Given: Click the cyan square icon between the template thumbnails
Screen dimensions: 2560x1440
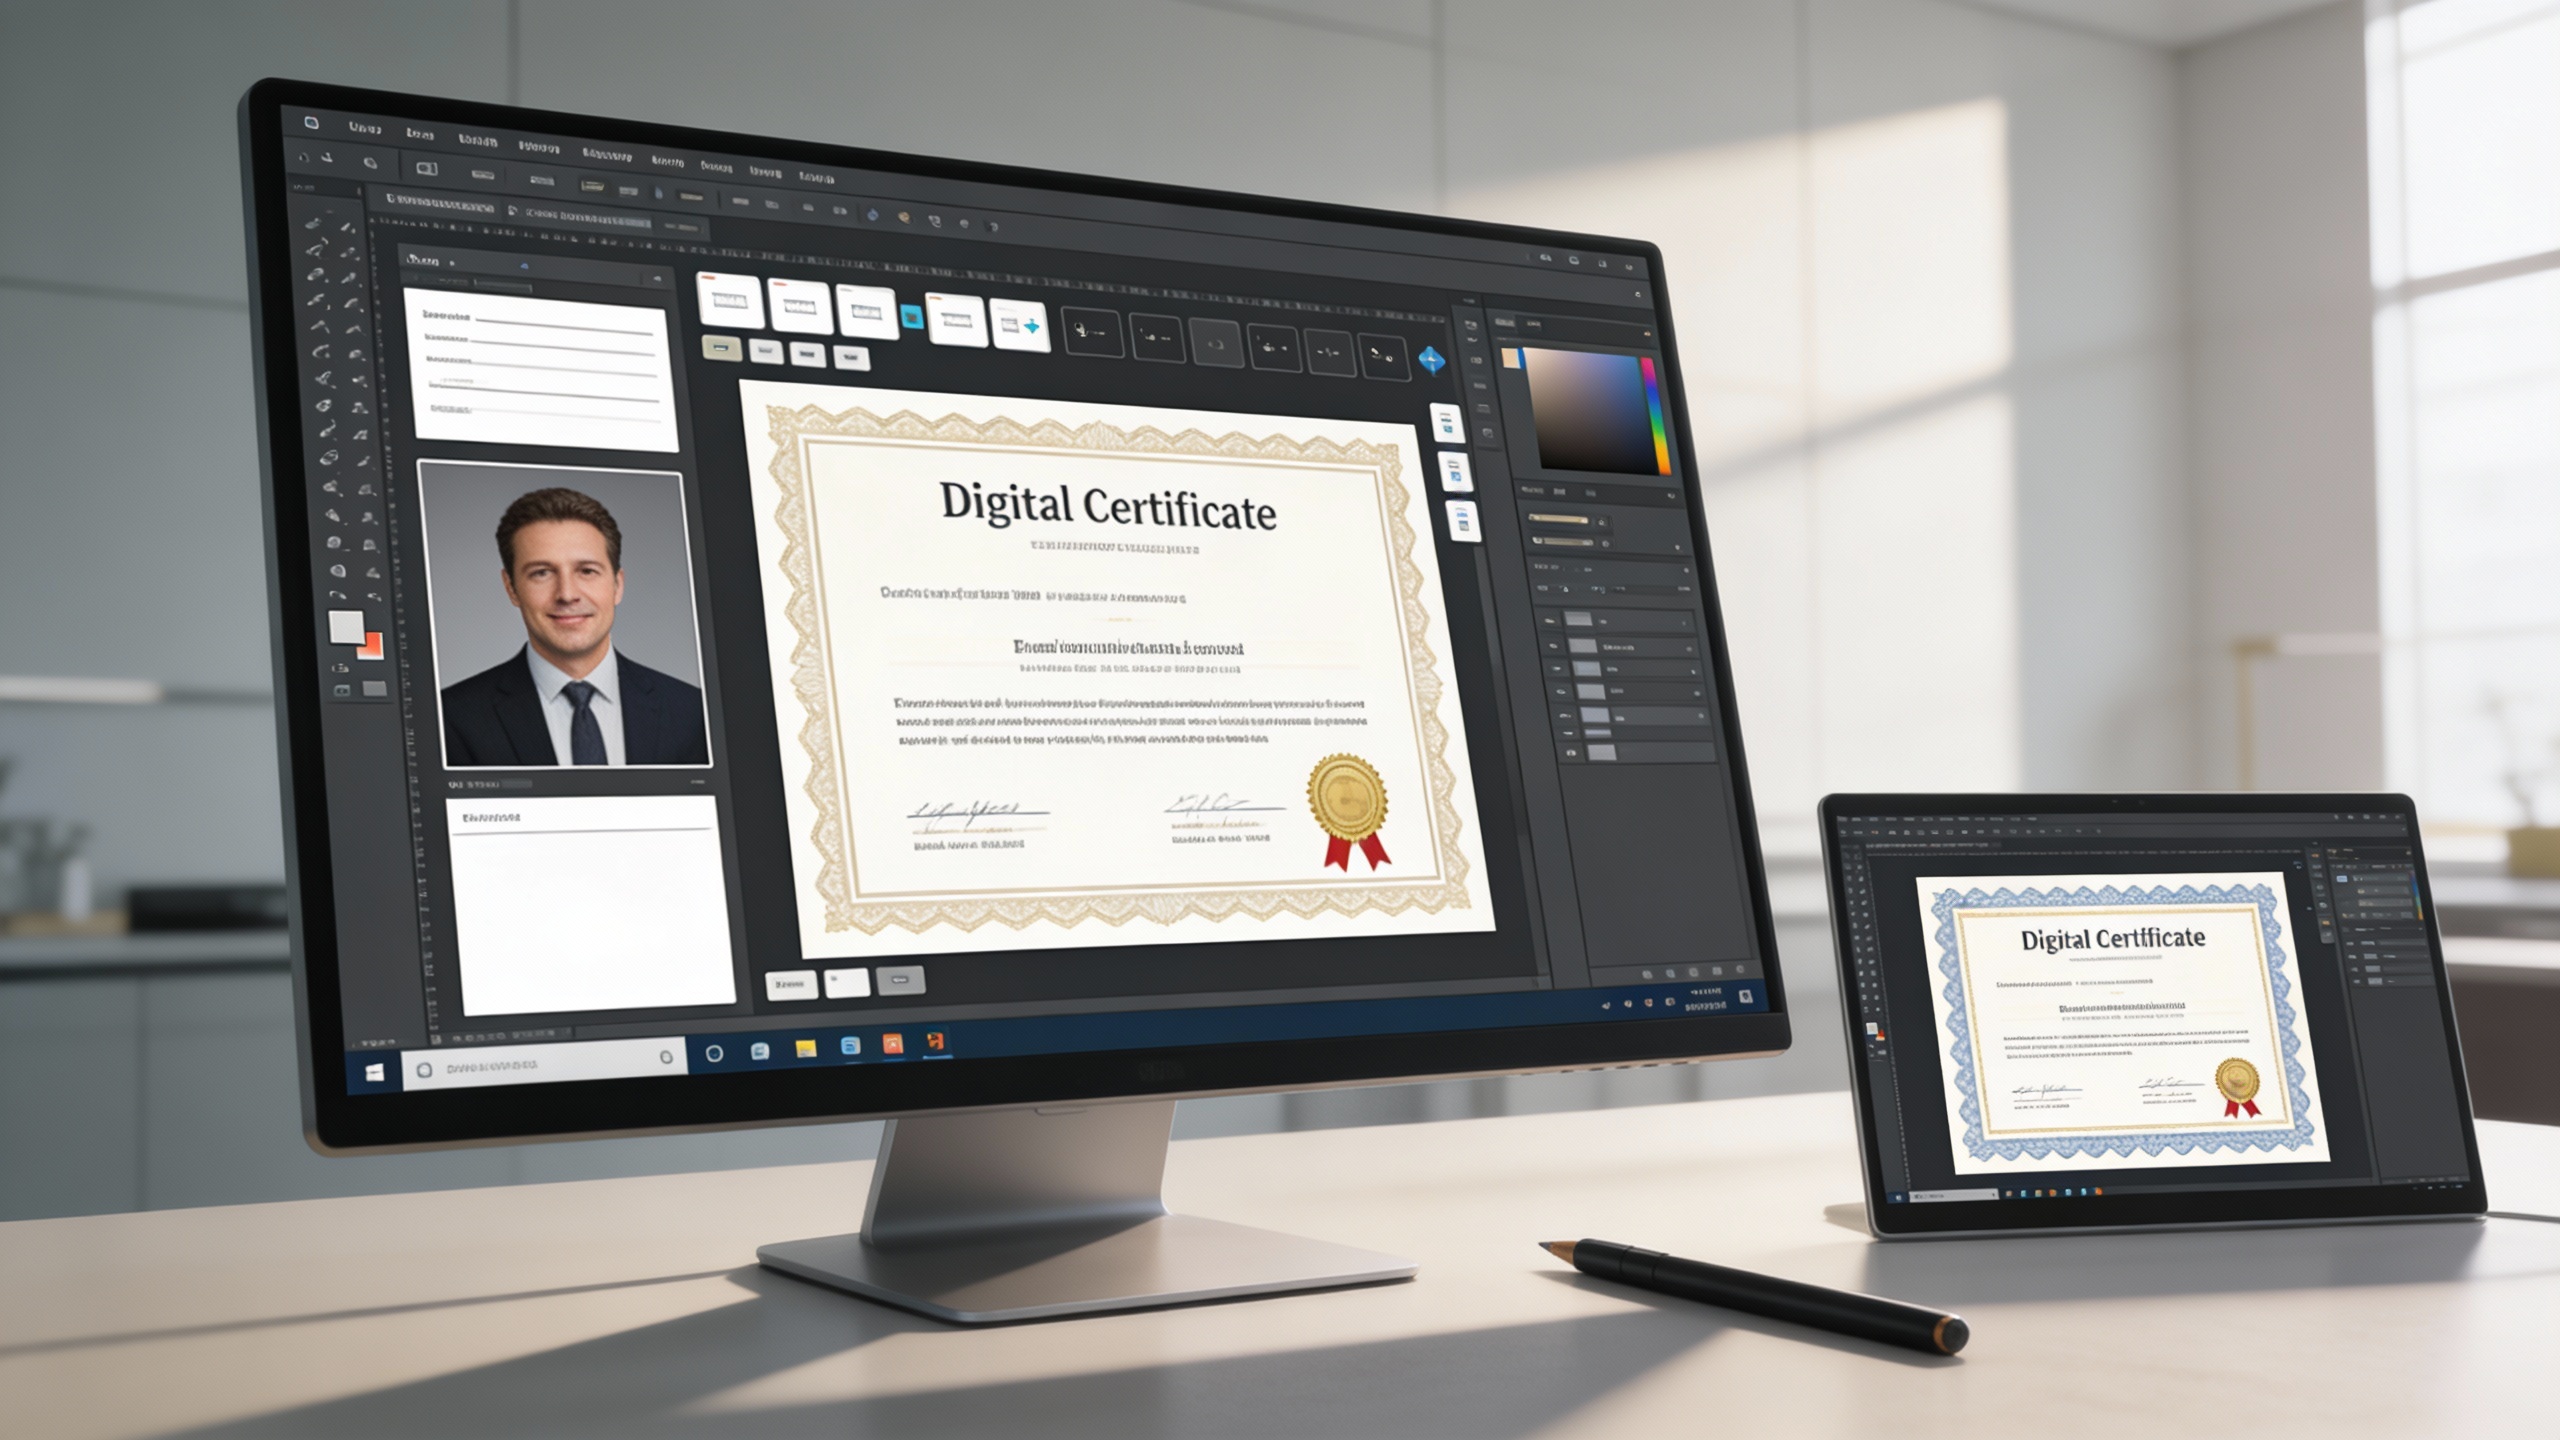Looking at the screenshot, I should 911,317.
